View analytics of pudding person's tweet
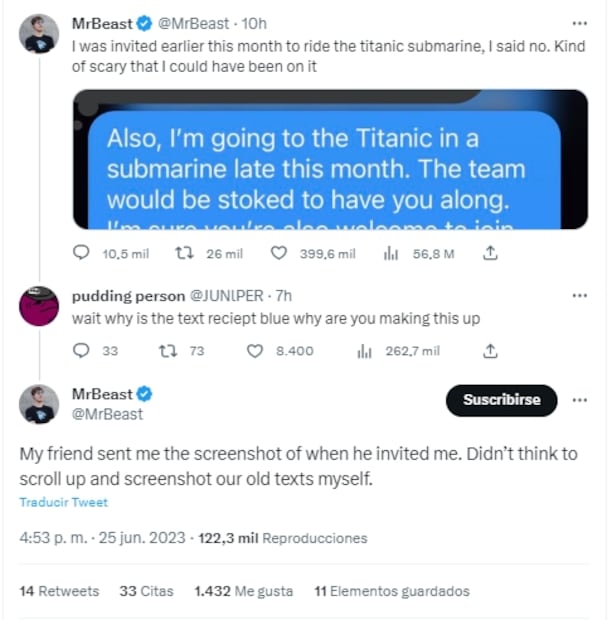This screenshot has width=612, height=620. coord(365,351)
